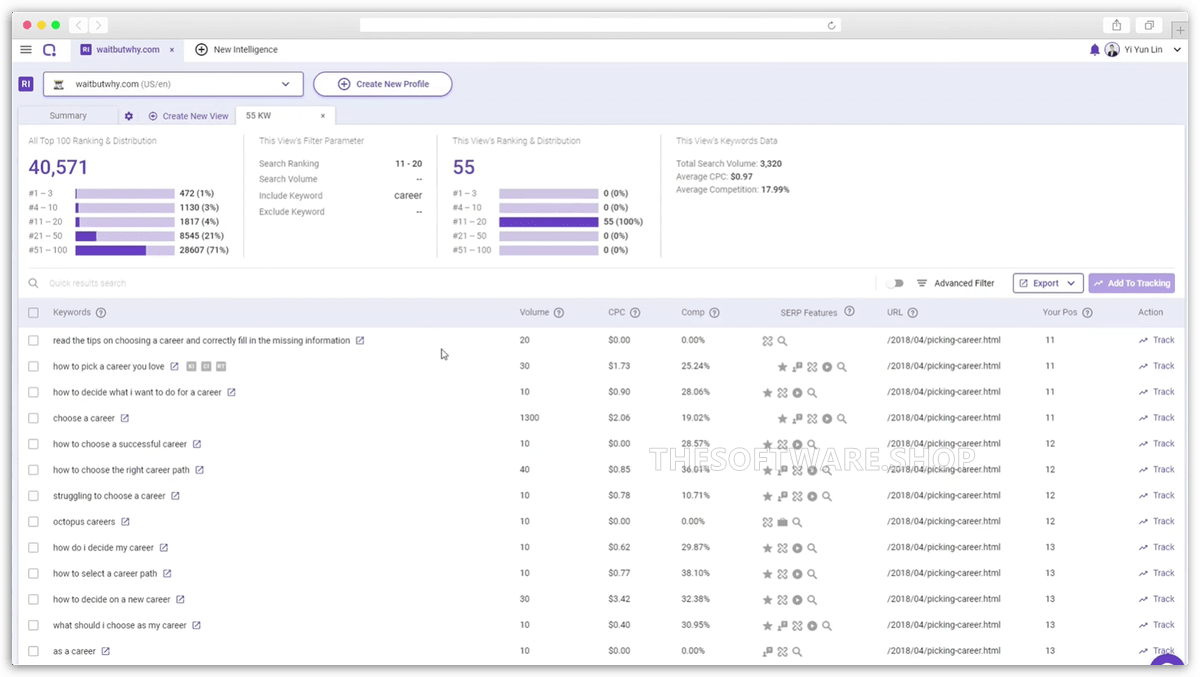The width and height of the screenshot is (1200, 677).
Task: Open the Export dropdown
Action: 1048,283
